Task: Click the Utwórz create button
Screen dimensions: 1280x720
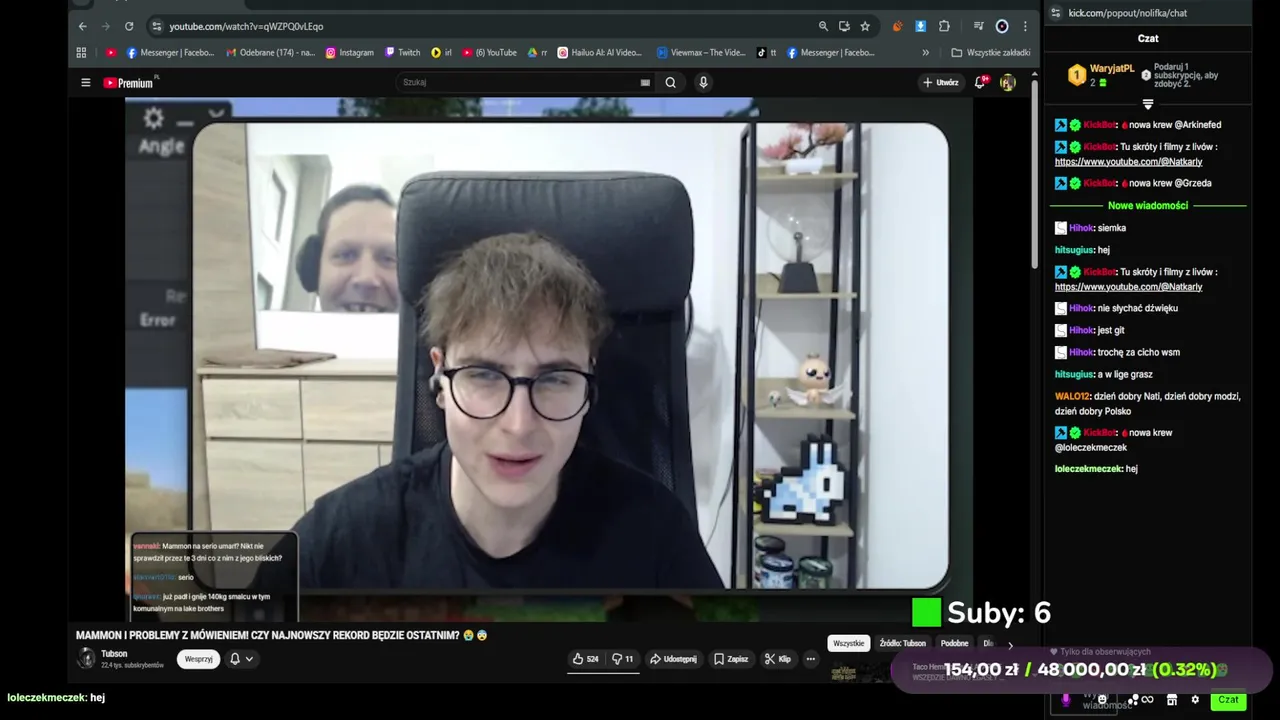Action: (941, 83)
